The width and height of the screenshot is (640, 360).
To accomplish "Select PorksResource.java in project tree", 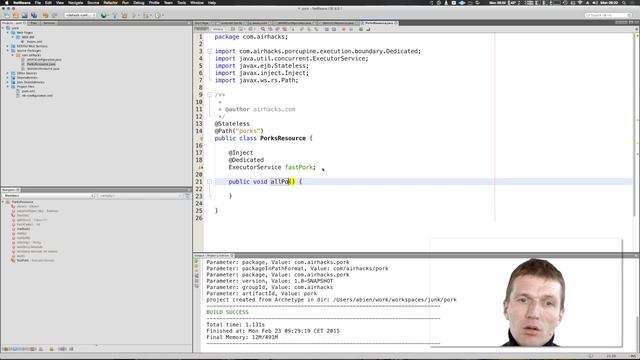I will (x=41, y=64).
